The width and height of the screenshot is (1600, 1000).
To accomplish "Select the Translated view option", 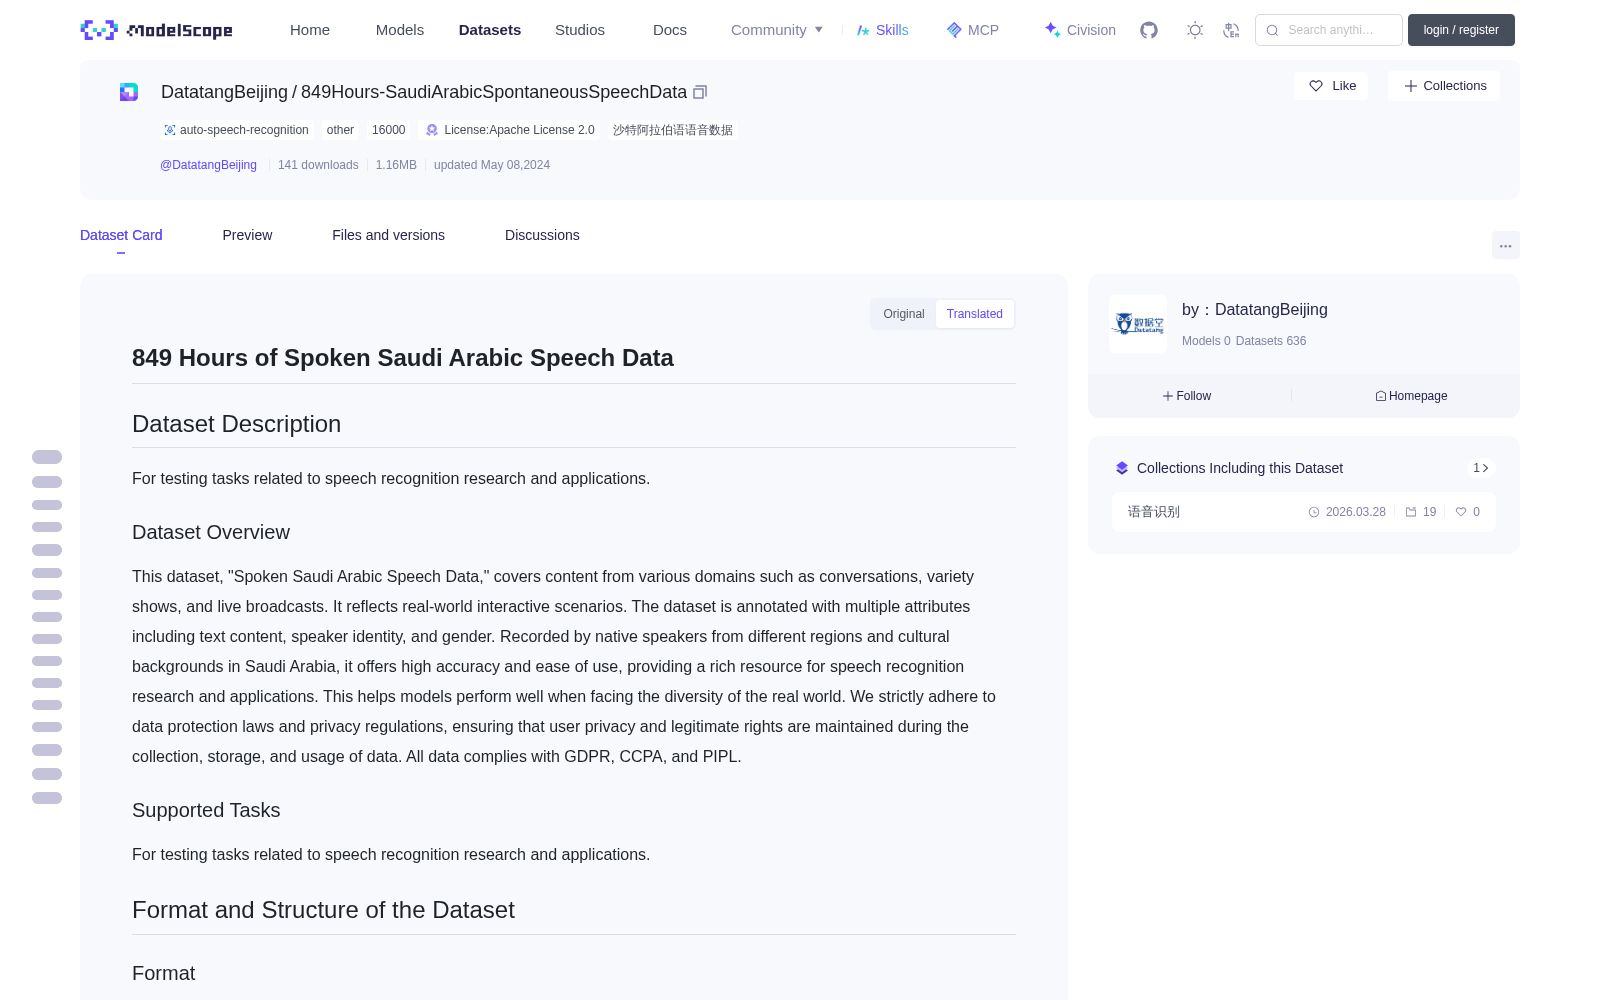I will (x=975, y=314).
